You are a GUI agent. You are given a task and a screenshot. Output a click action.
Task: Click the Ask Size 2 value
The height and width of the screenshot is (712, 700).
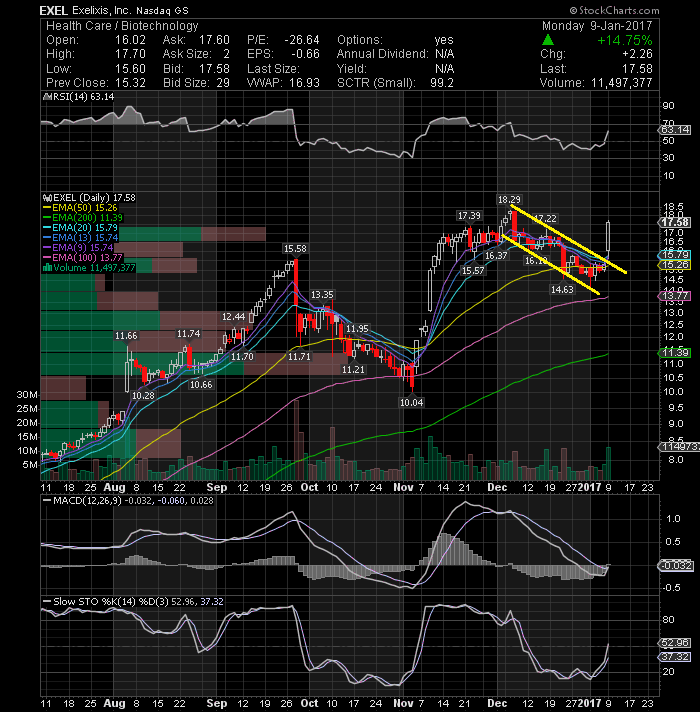pos(226,54)
